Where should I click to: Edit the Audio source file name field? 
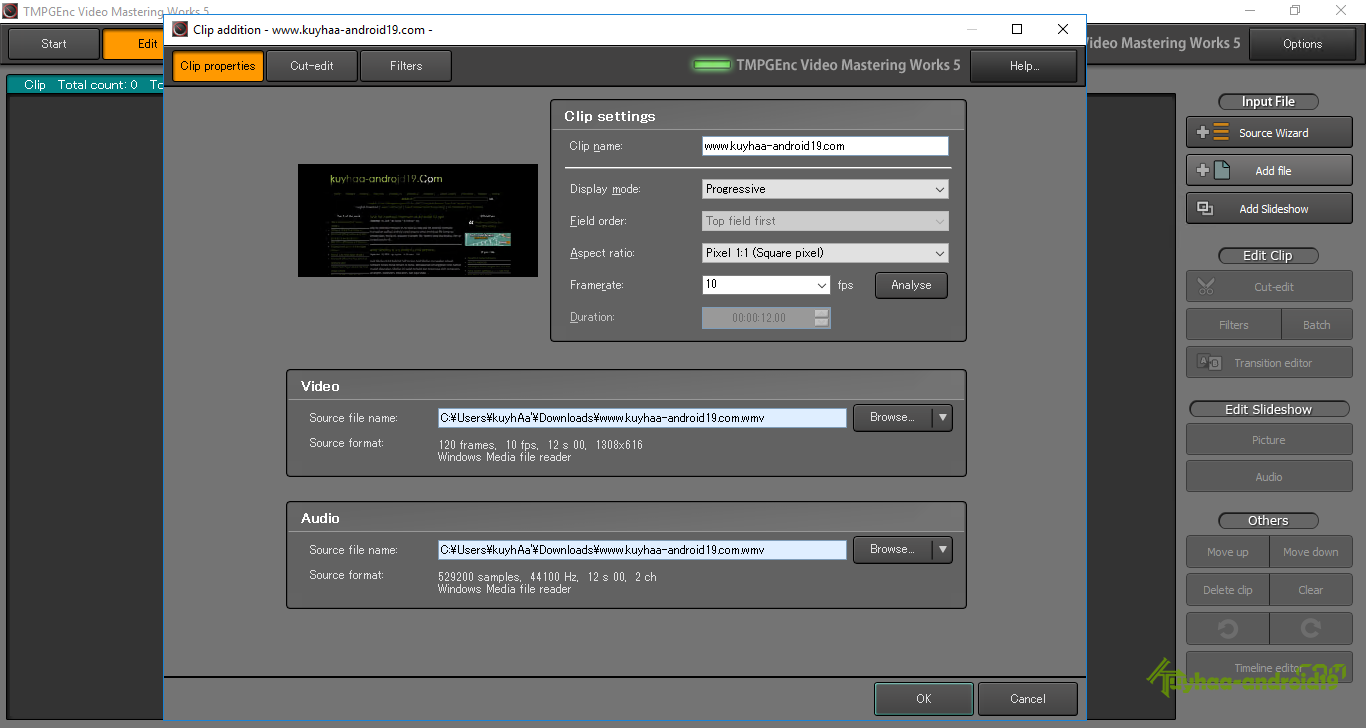pos(642,550)
